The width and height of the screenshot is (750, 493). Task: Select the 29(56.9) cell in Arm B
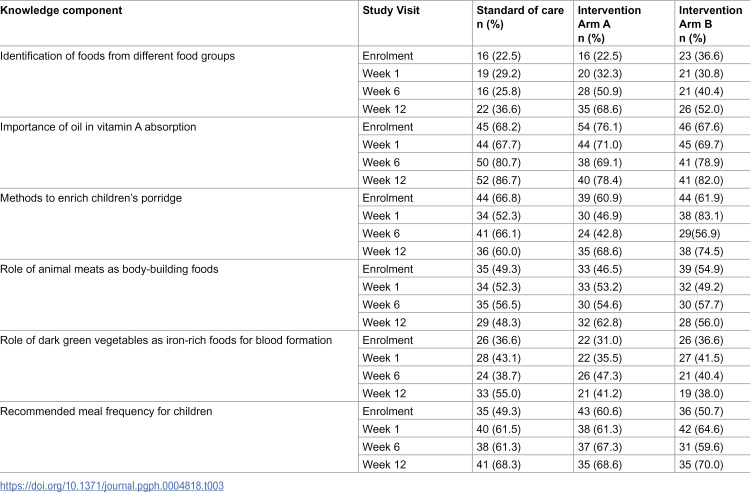coord(699,234)
